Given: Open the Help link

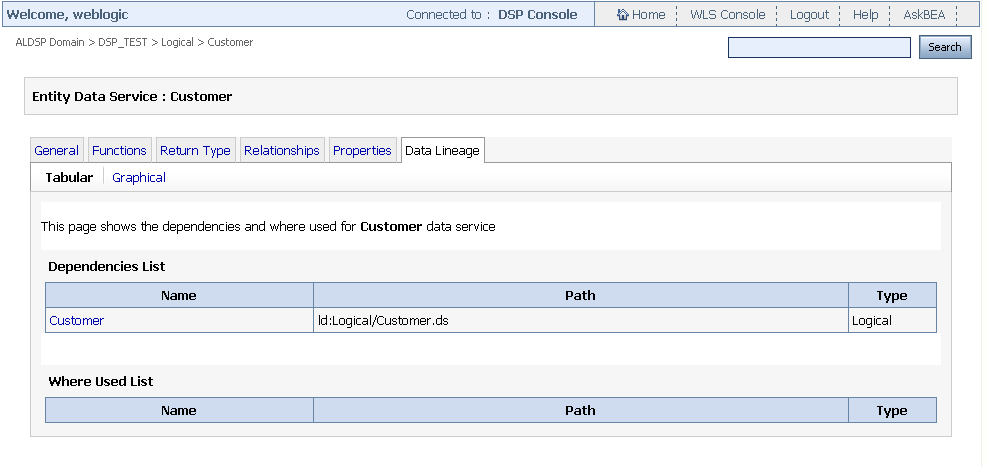Looking at the screenshot, I should (865, 14).
